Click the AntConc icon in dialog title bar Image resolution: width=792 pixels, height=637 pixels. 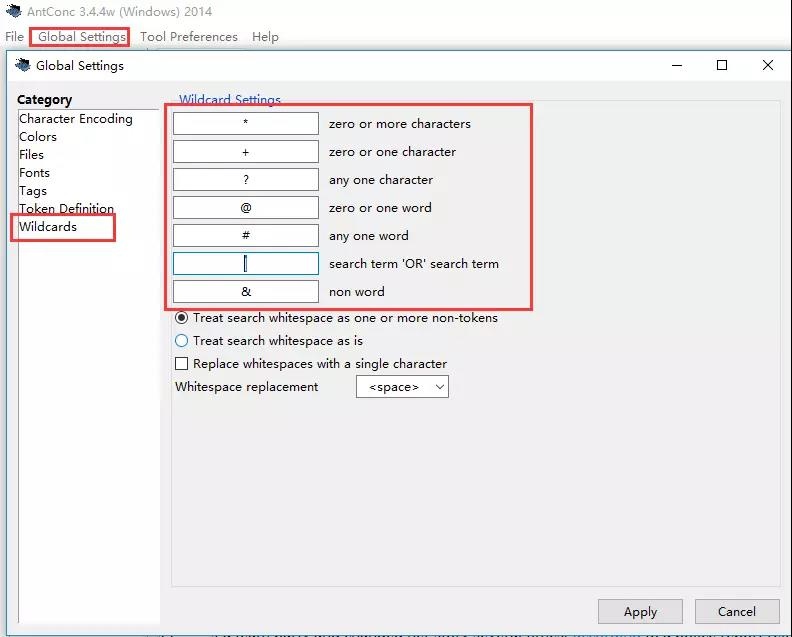(22, 65)
